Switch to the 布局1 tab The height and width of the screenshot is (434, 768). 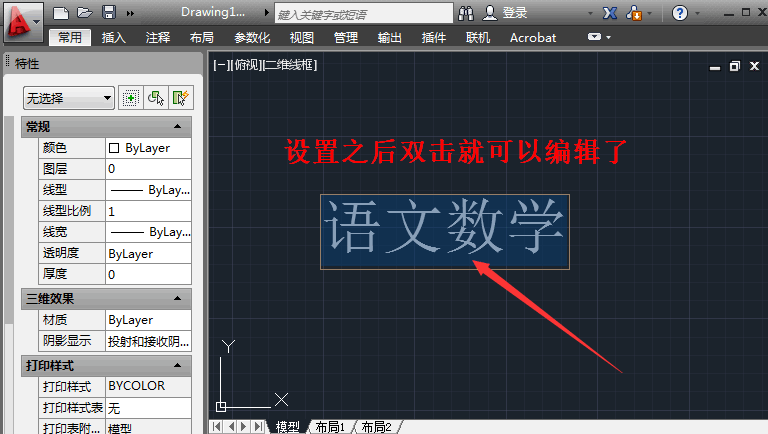[x=330, y=427]
